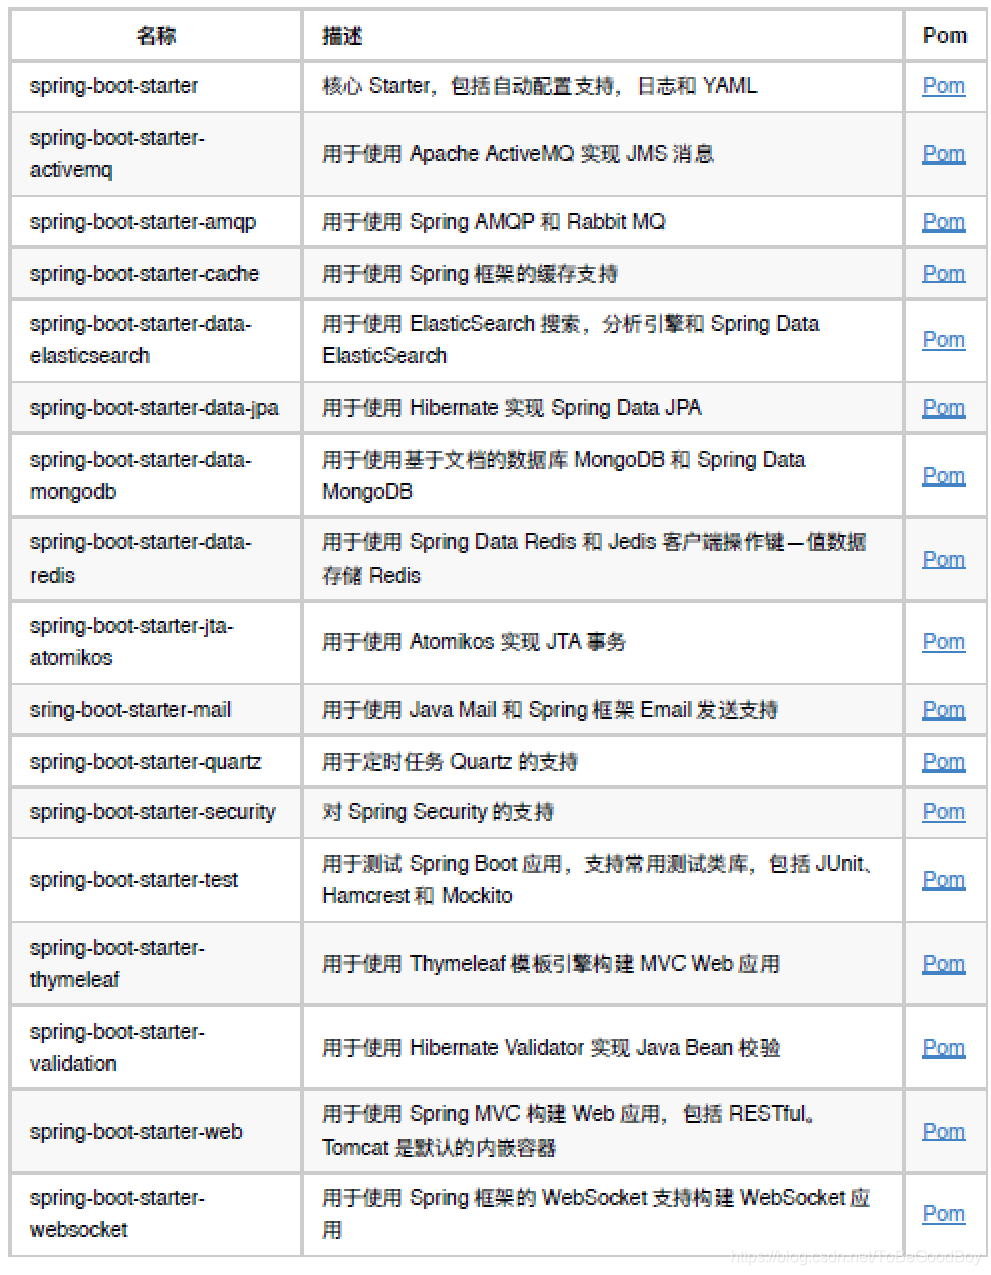This screenshot has width=991, height=1275.
Task: Click the 核心 Starter description cell
Action: click(x=603, y=86)
